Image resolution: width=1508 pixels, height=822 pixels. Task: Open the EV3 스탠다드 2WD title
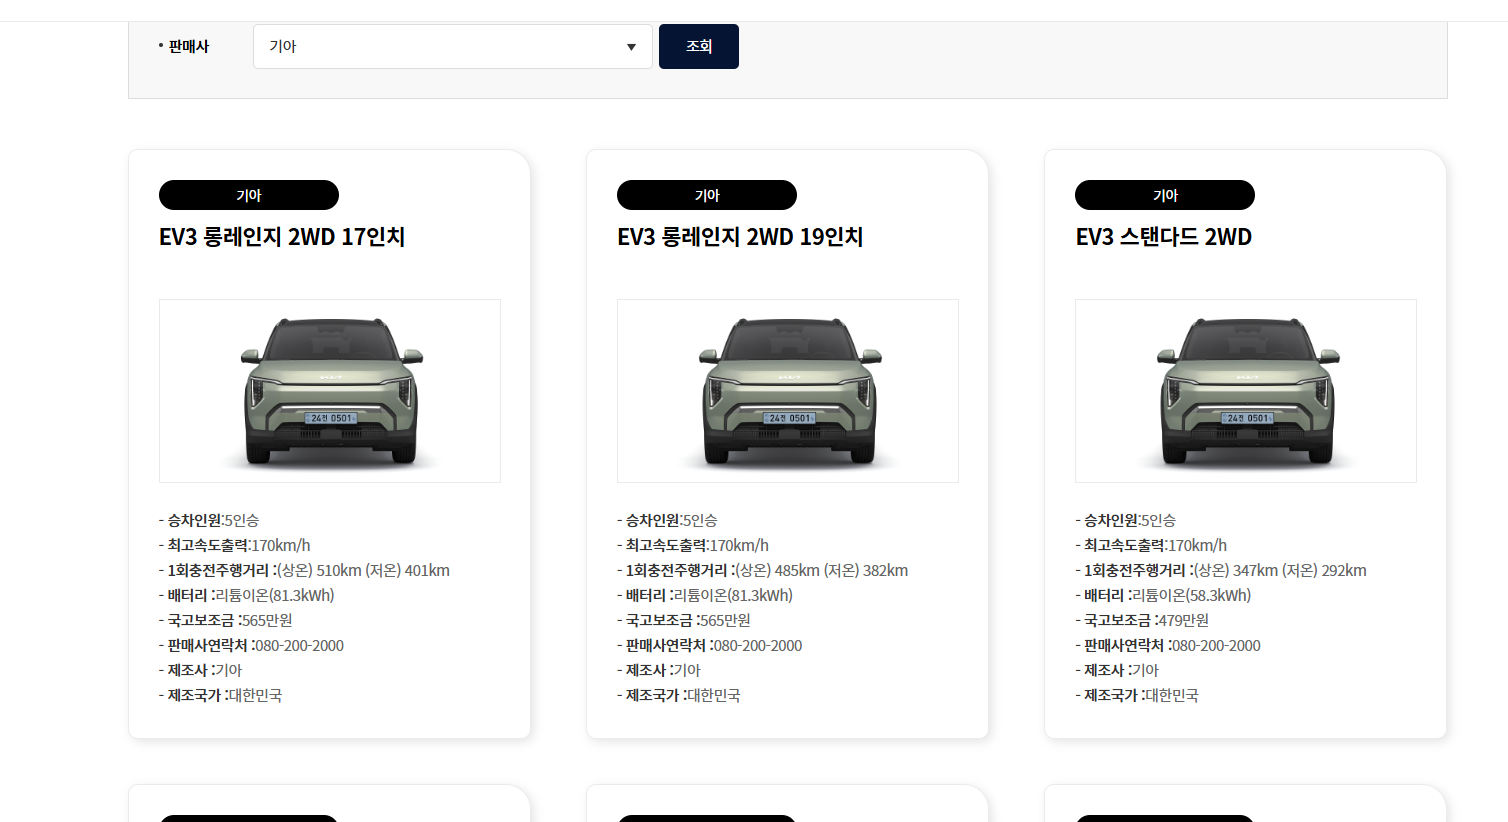tap(1164, 237)
